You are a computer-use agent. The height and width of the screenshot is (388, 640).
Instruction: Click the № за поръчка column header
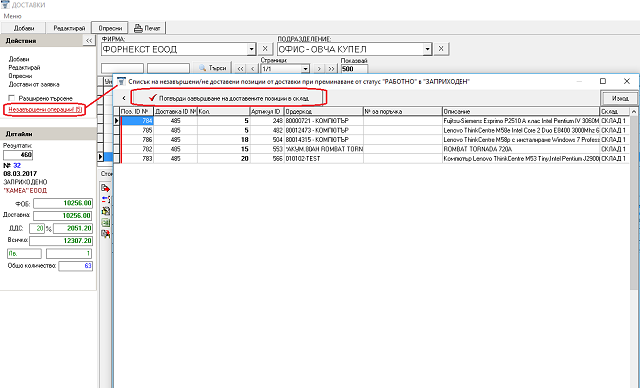tap(403, 111)
